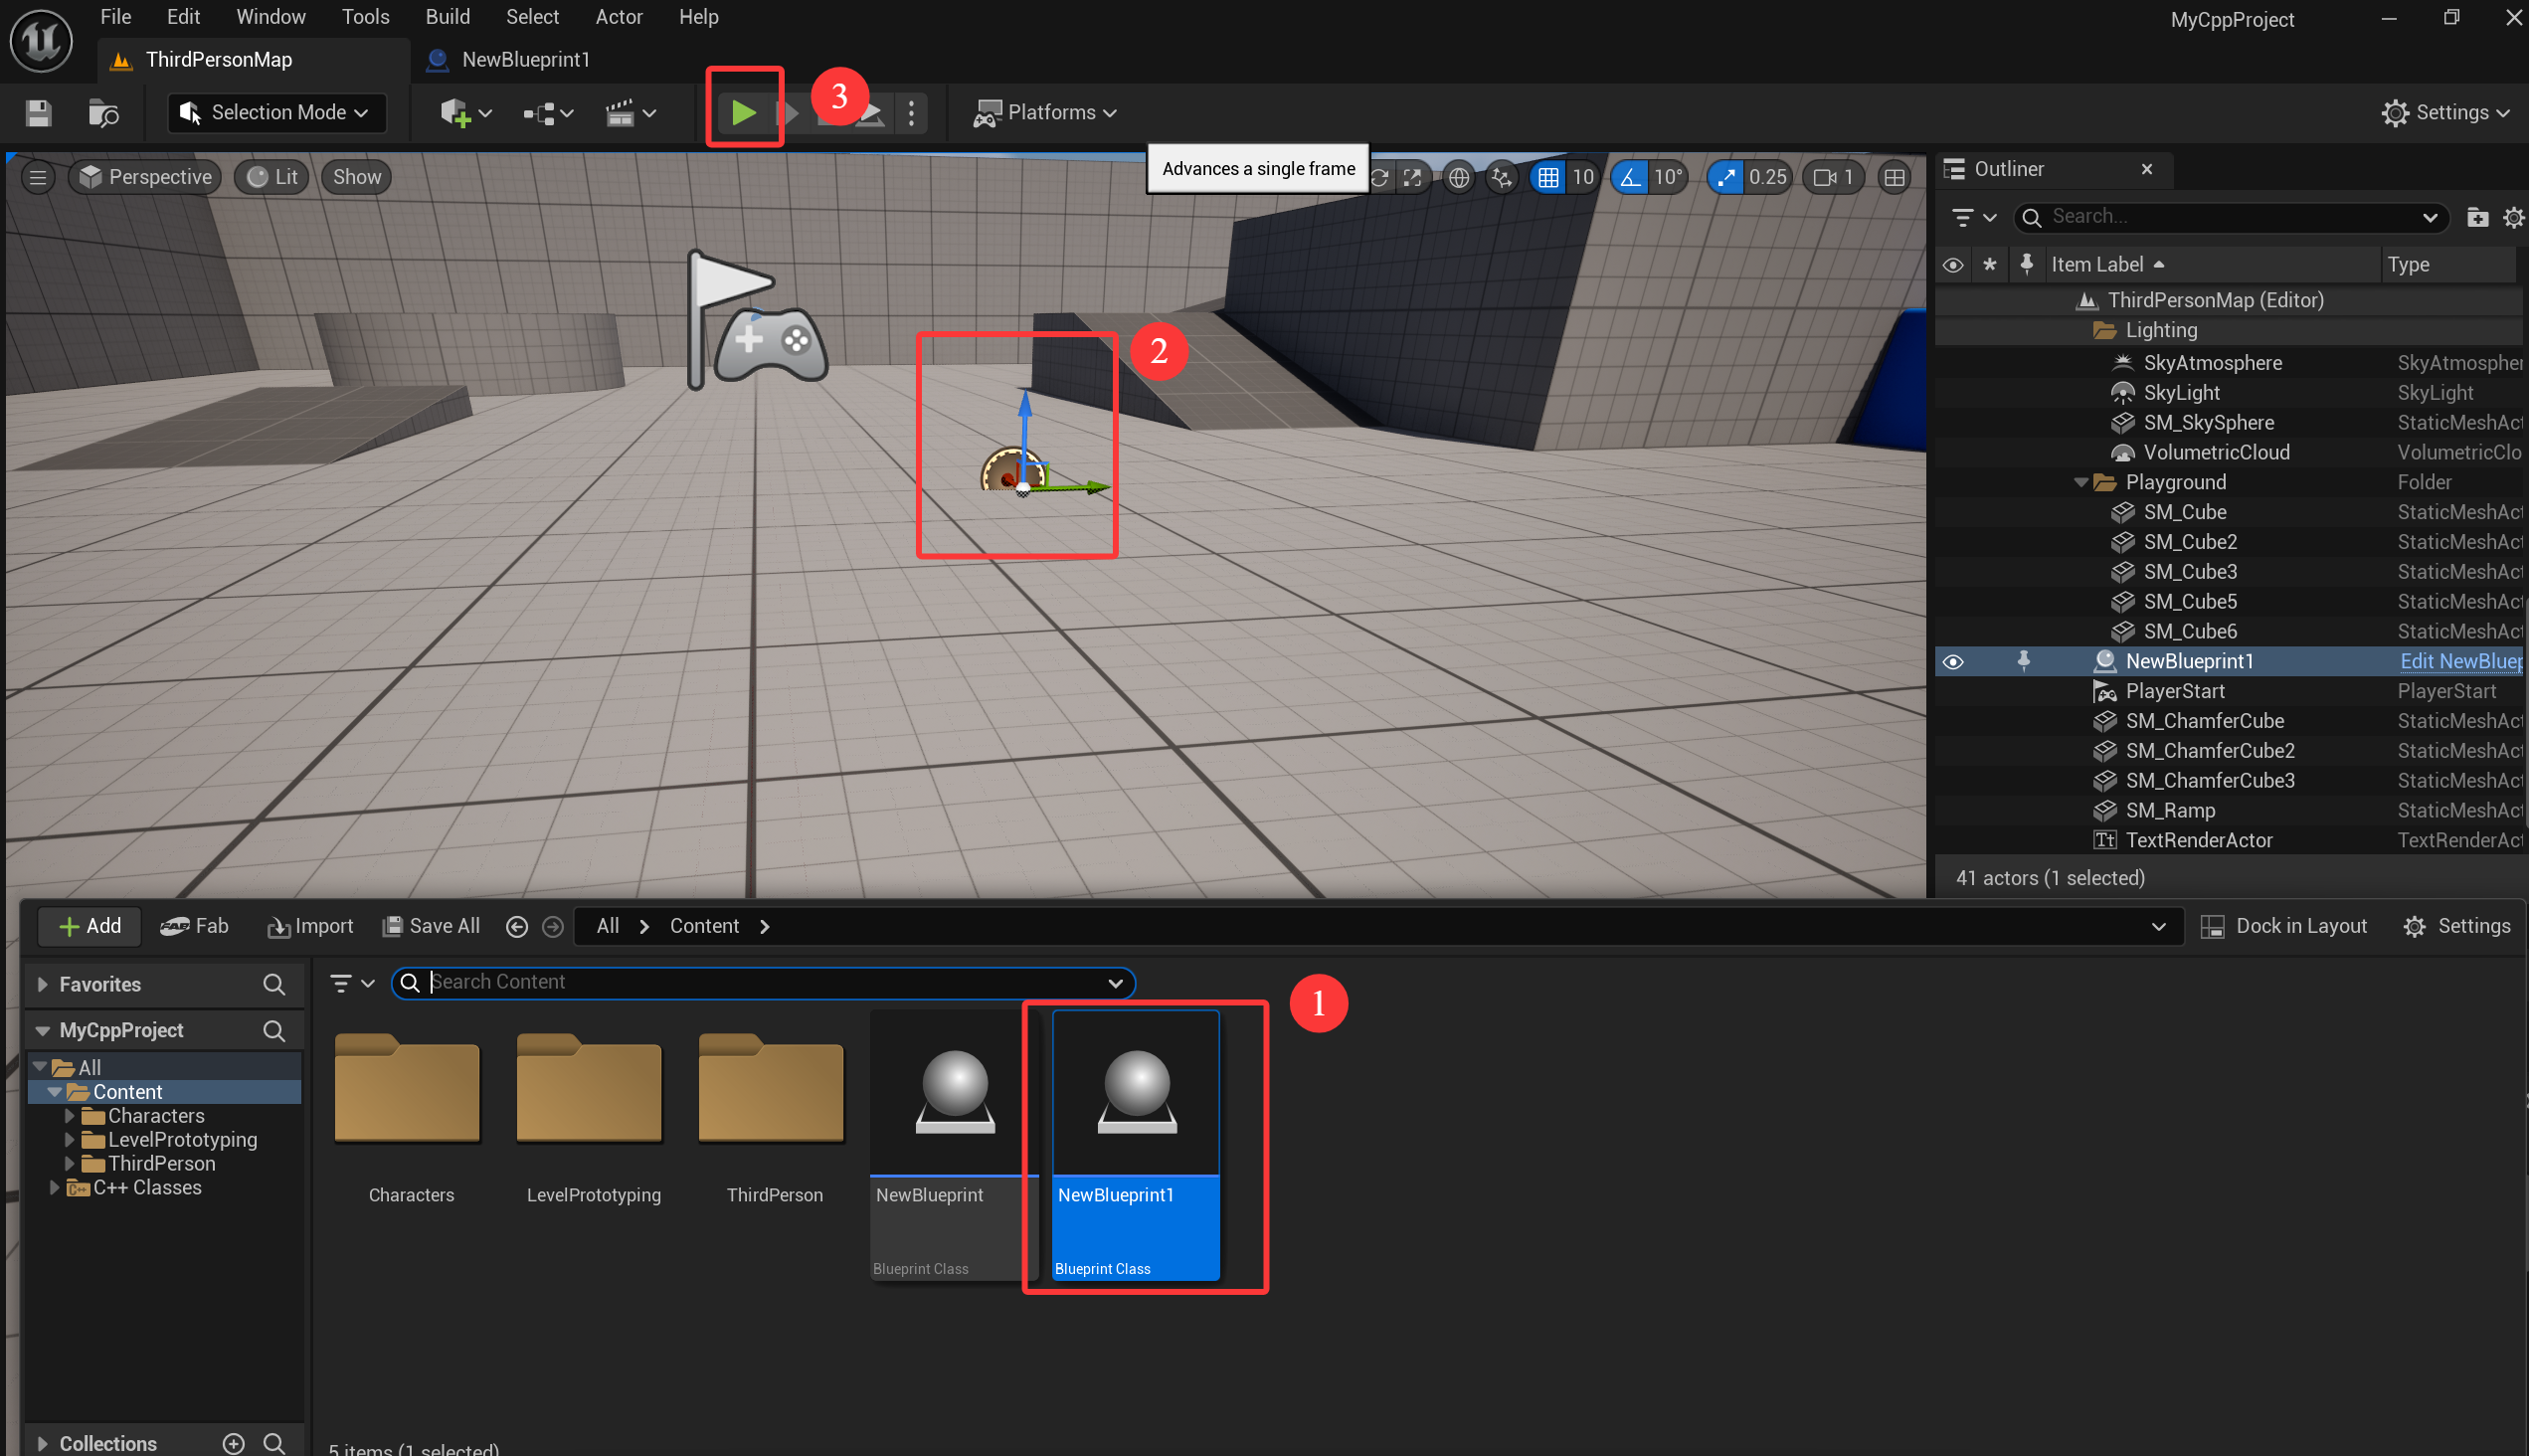
Task: Switch to the NewBlueprint1 tab
Action: pos(524,60)
